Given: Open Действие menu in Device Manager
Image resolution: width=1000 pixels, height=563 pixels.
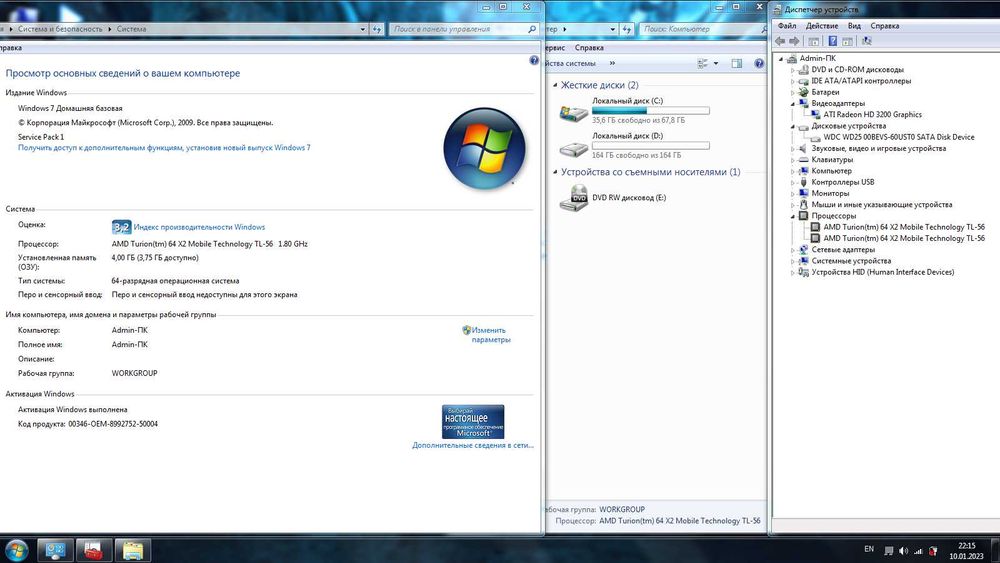Looking at the screenshot, I should (x=821, y=26).
